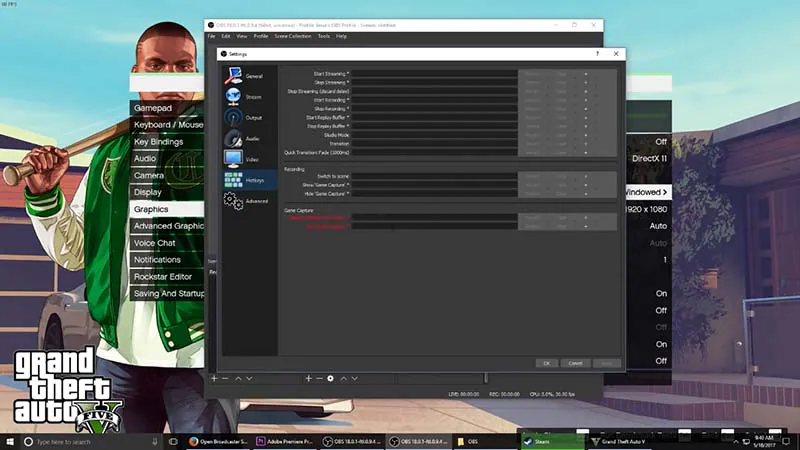This screenshot has height=450, width=800.
Task: Click the Start Streaming hotkey field
Action: point(434,74)
